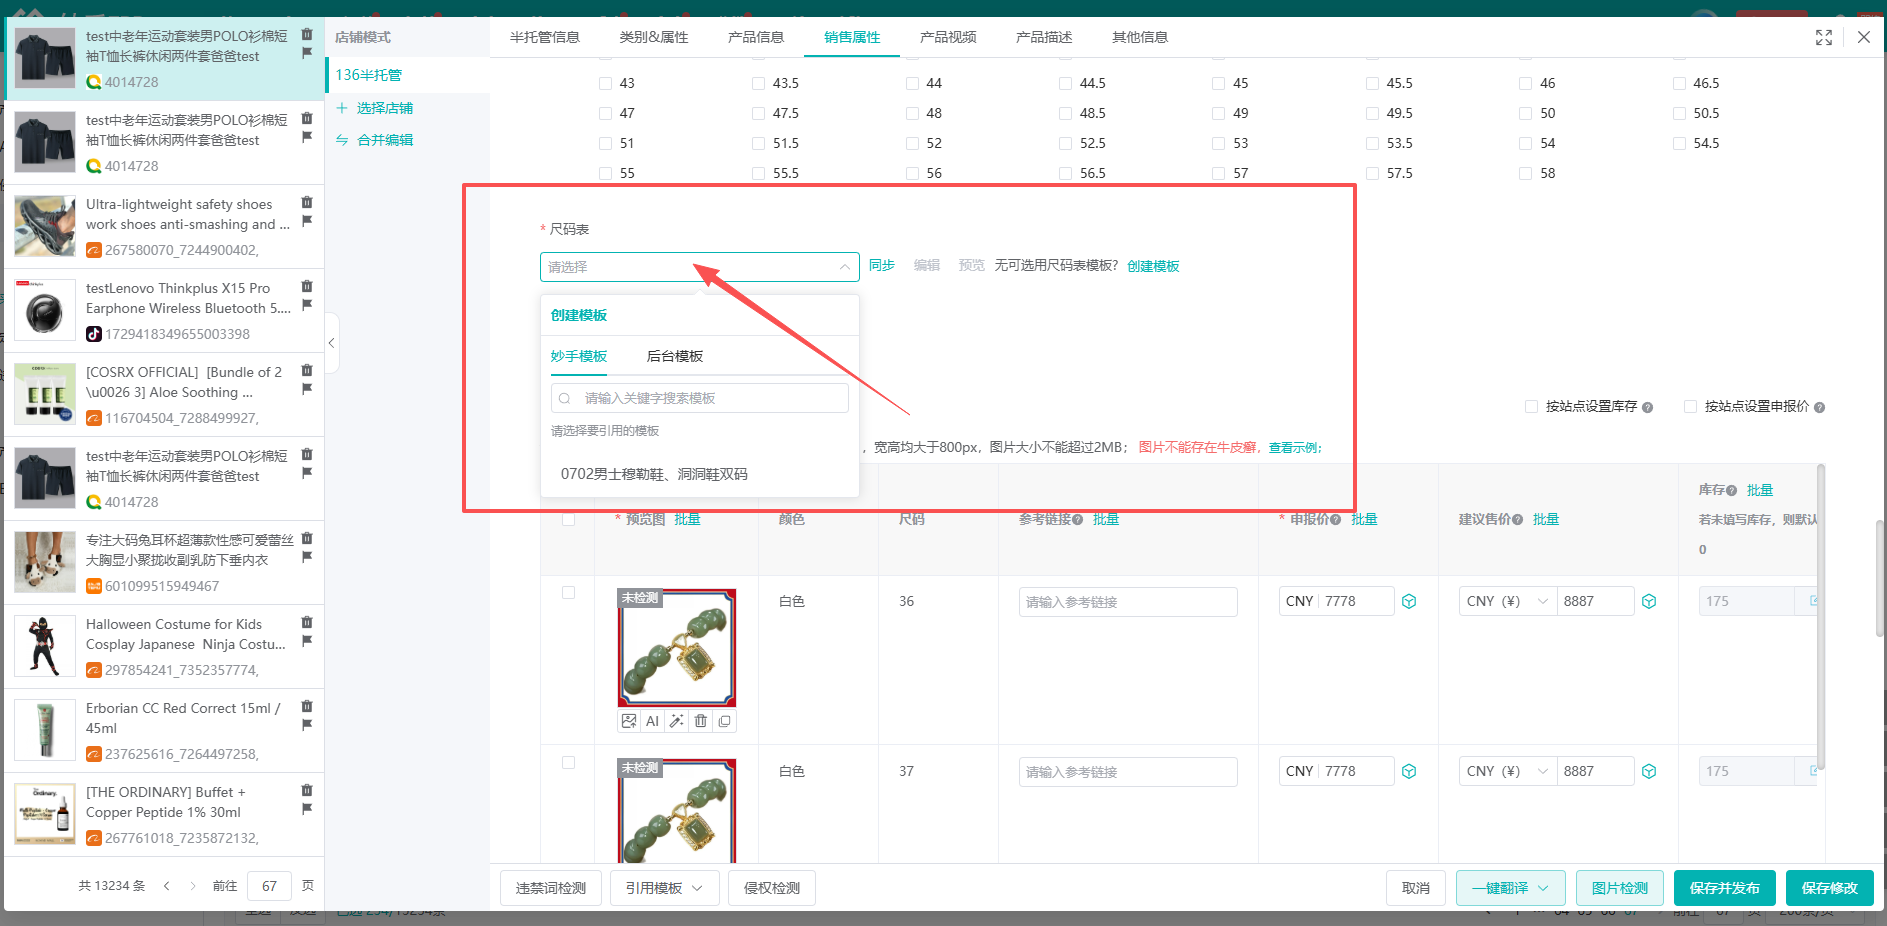Open the 尺码表 请选择 dropdown
The width and height of the screenshot is (1887, 926).
(699, 267)
